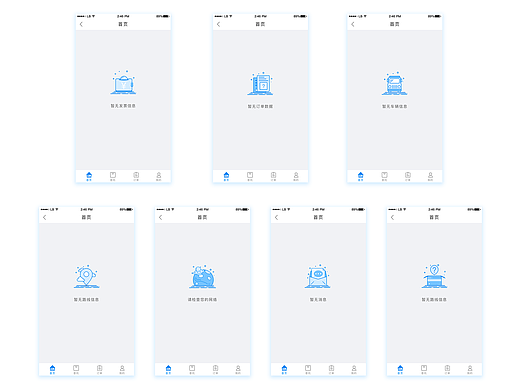Screen dimensions: 520x390
Task: Go back on the envelope message screen
Action: [276, 217]
